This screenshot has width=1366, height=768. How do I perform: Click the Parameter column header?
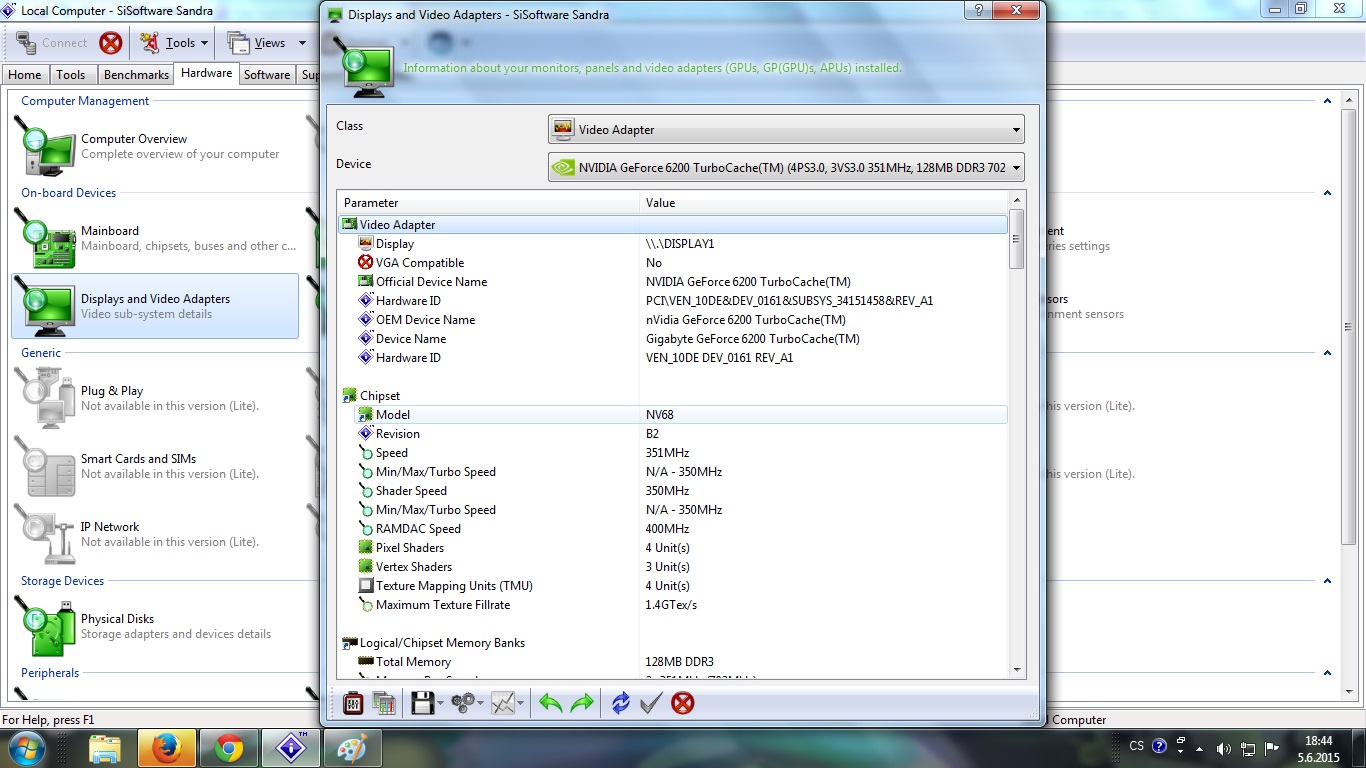(x=488, y=203)
